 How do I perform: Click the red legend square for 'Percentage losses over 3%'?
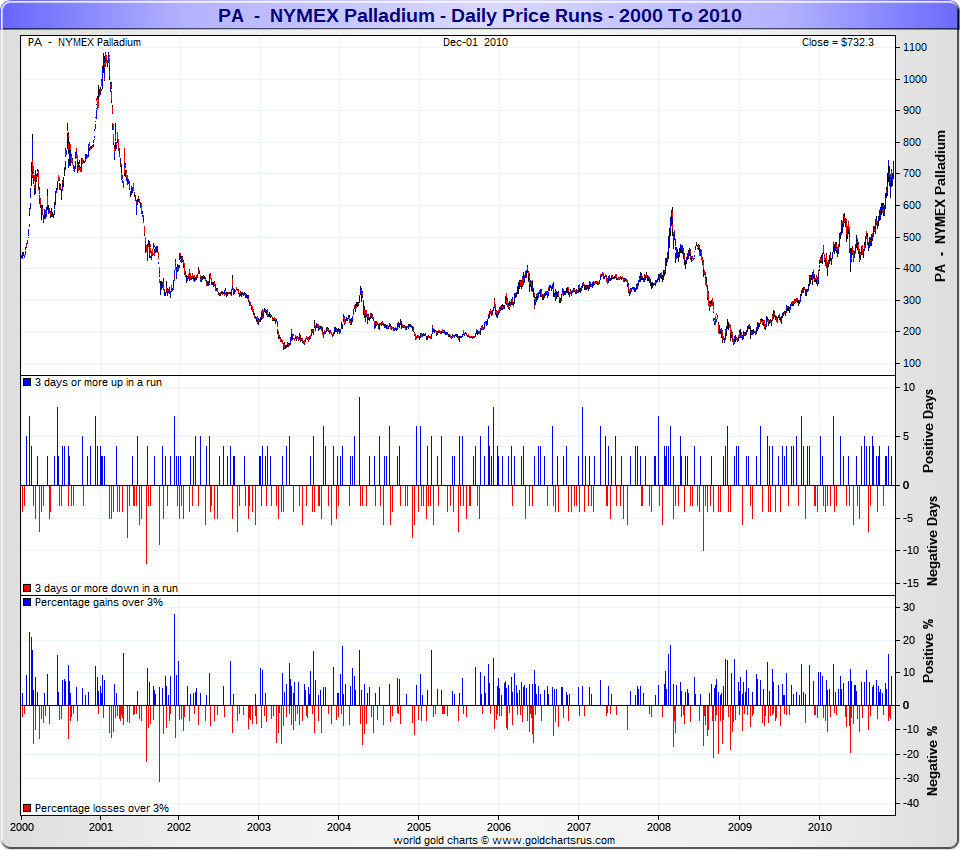pyautogui.click(x=27, y=808)
